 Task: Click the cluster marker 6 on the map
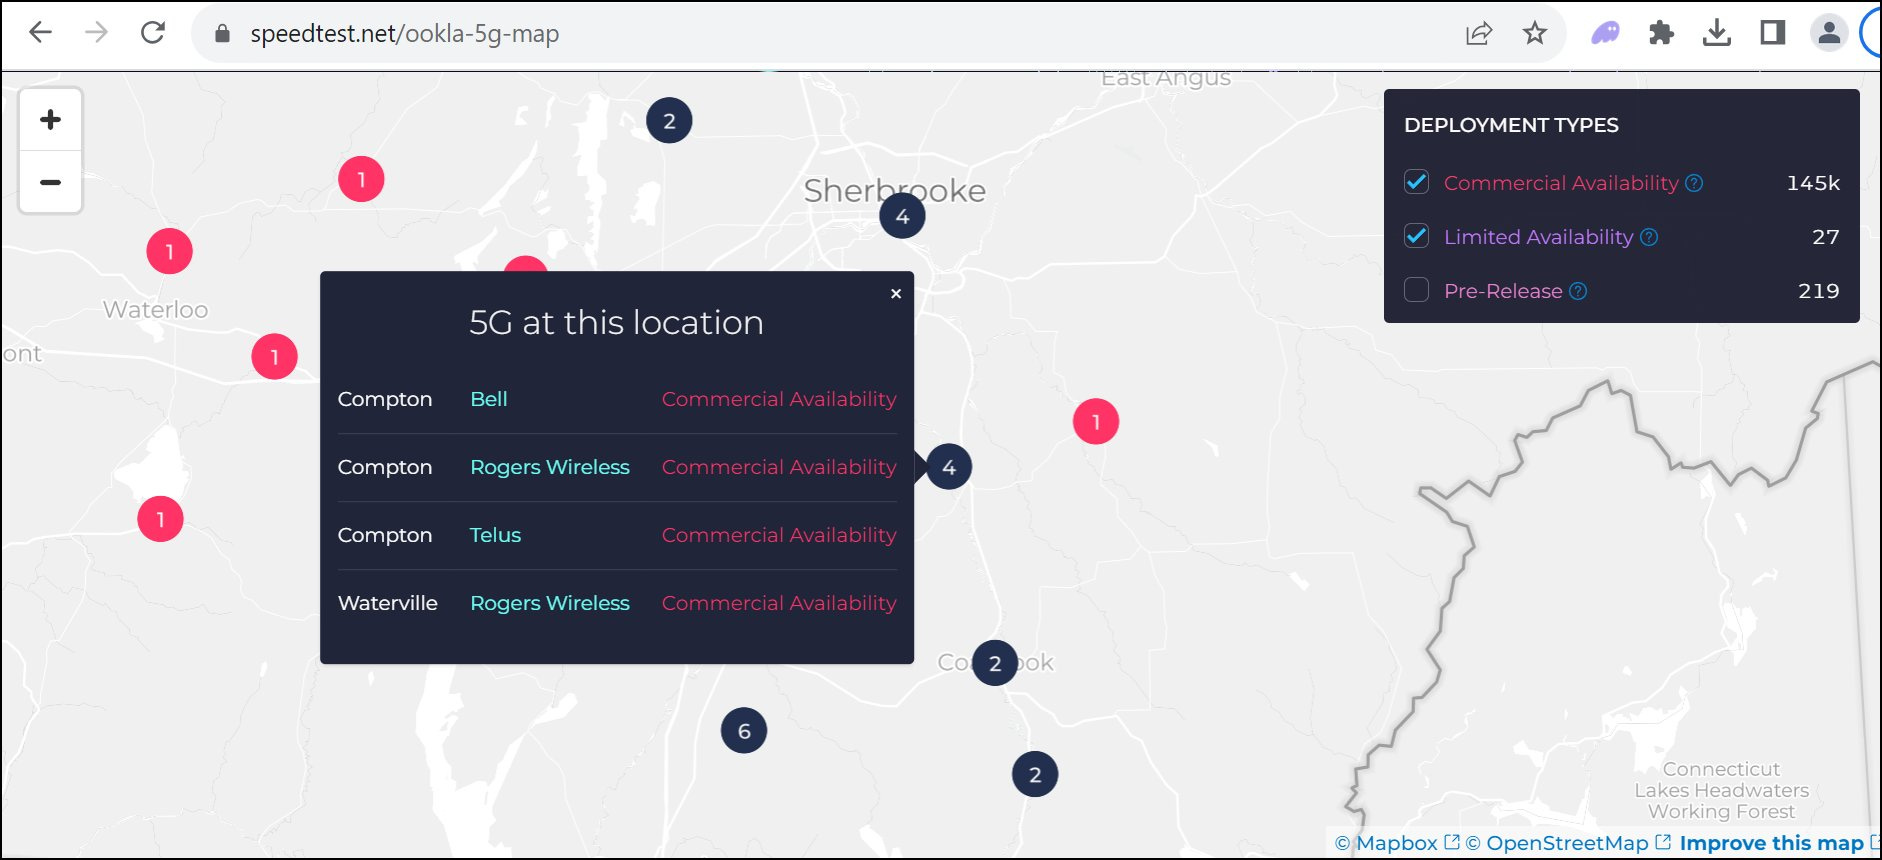744,731
